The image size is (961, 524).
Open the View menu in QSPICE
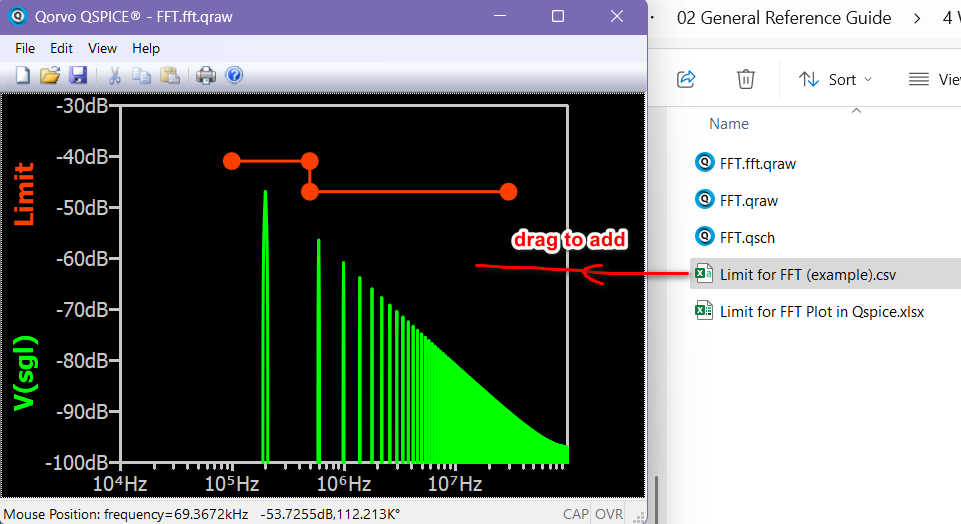[102, 48]
